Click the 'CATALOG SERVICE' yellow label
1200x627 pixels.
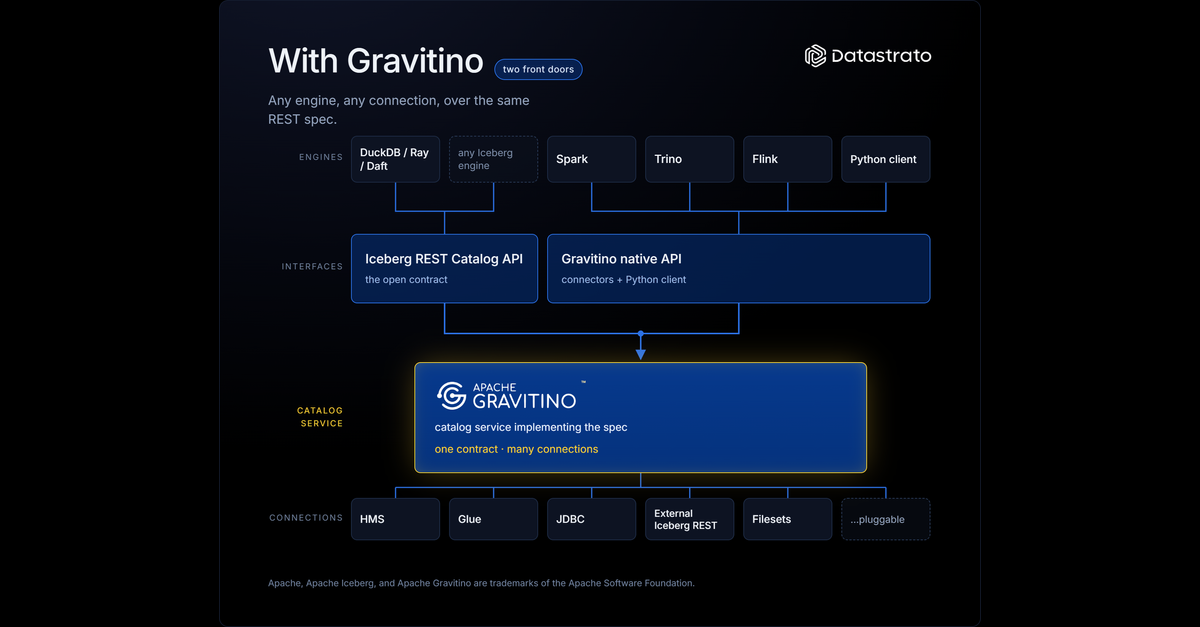coord(320,417)
